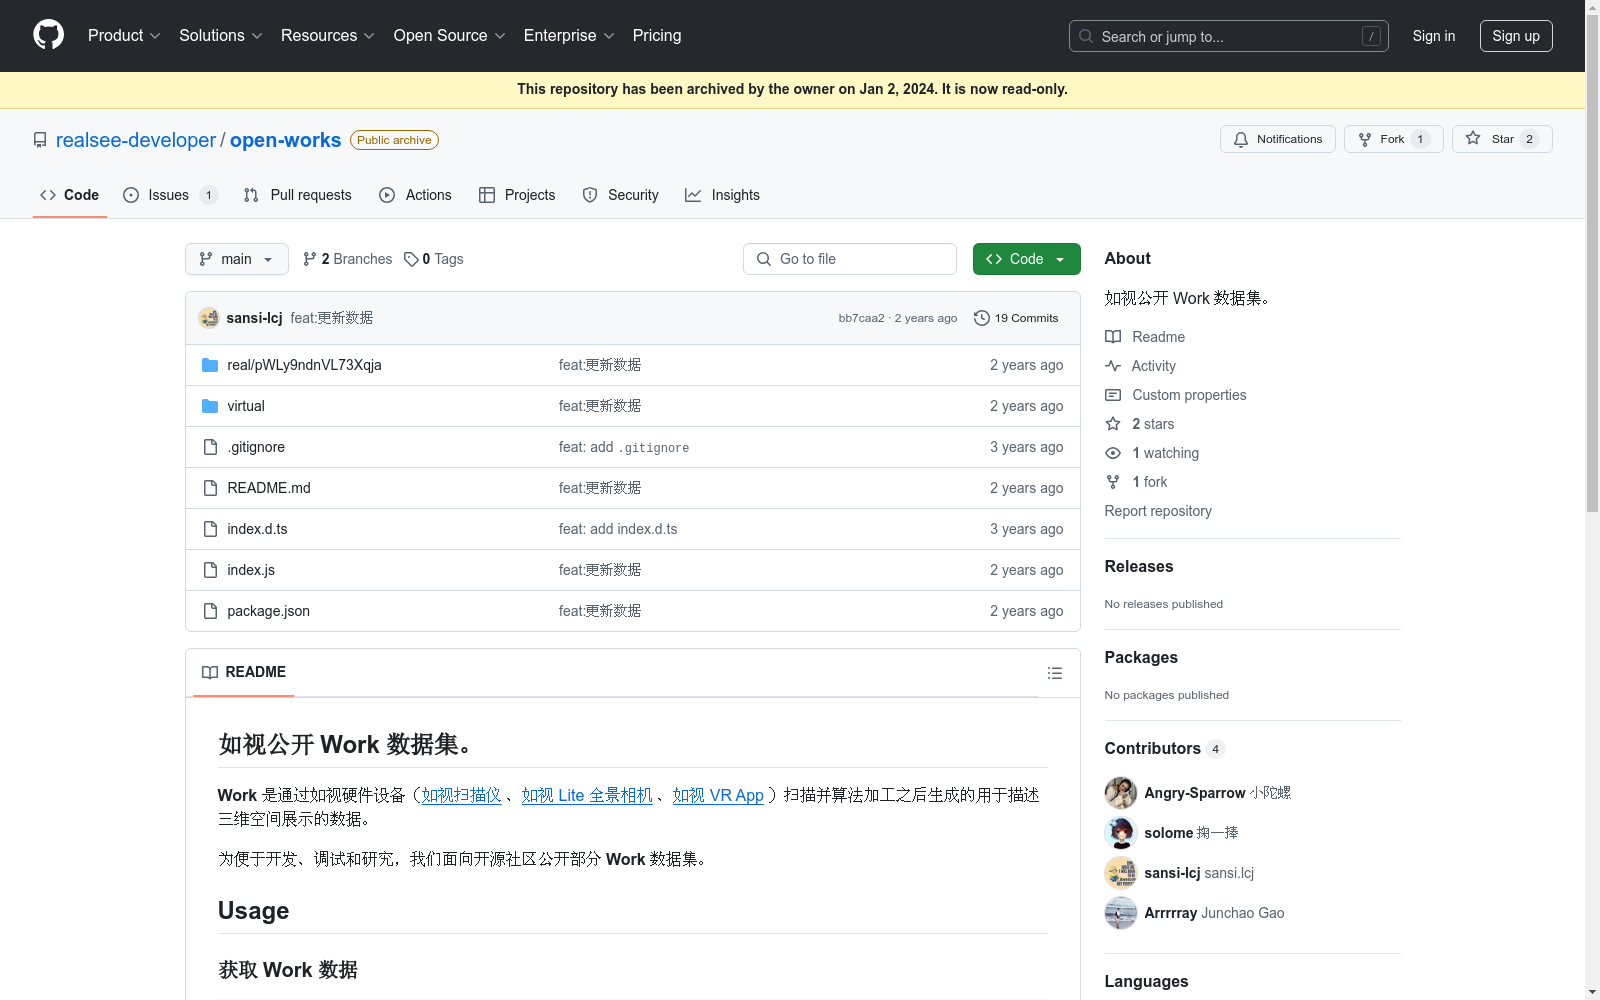Click the Notifications bell button
Screen dimensions: 1600x1000
pyautogui.click(x=1277, y=139)
